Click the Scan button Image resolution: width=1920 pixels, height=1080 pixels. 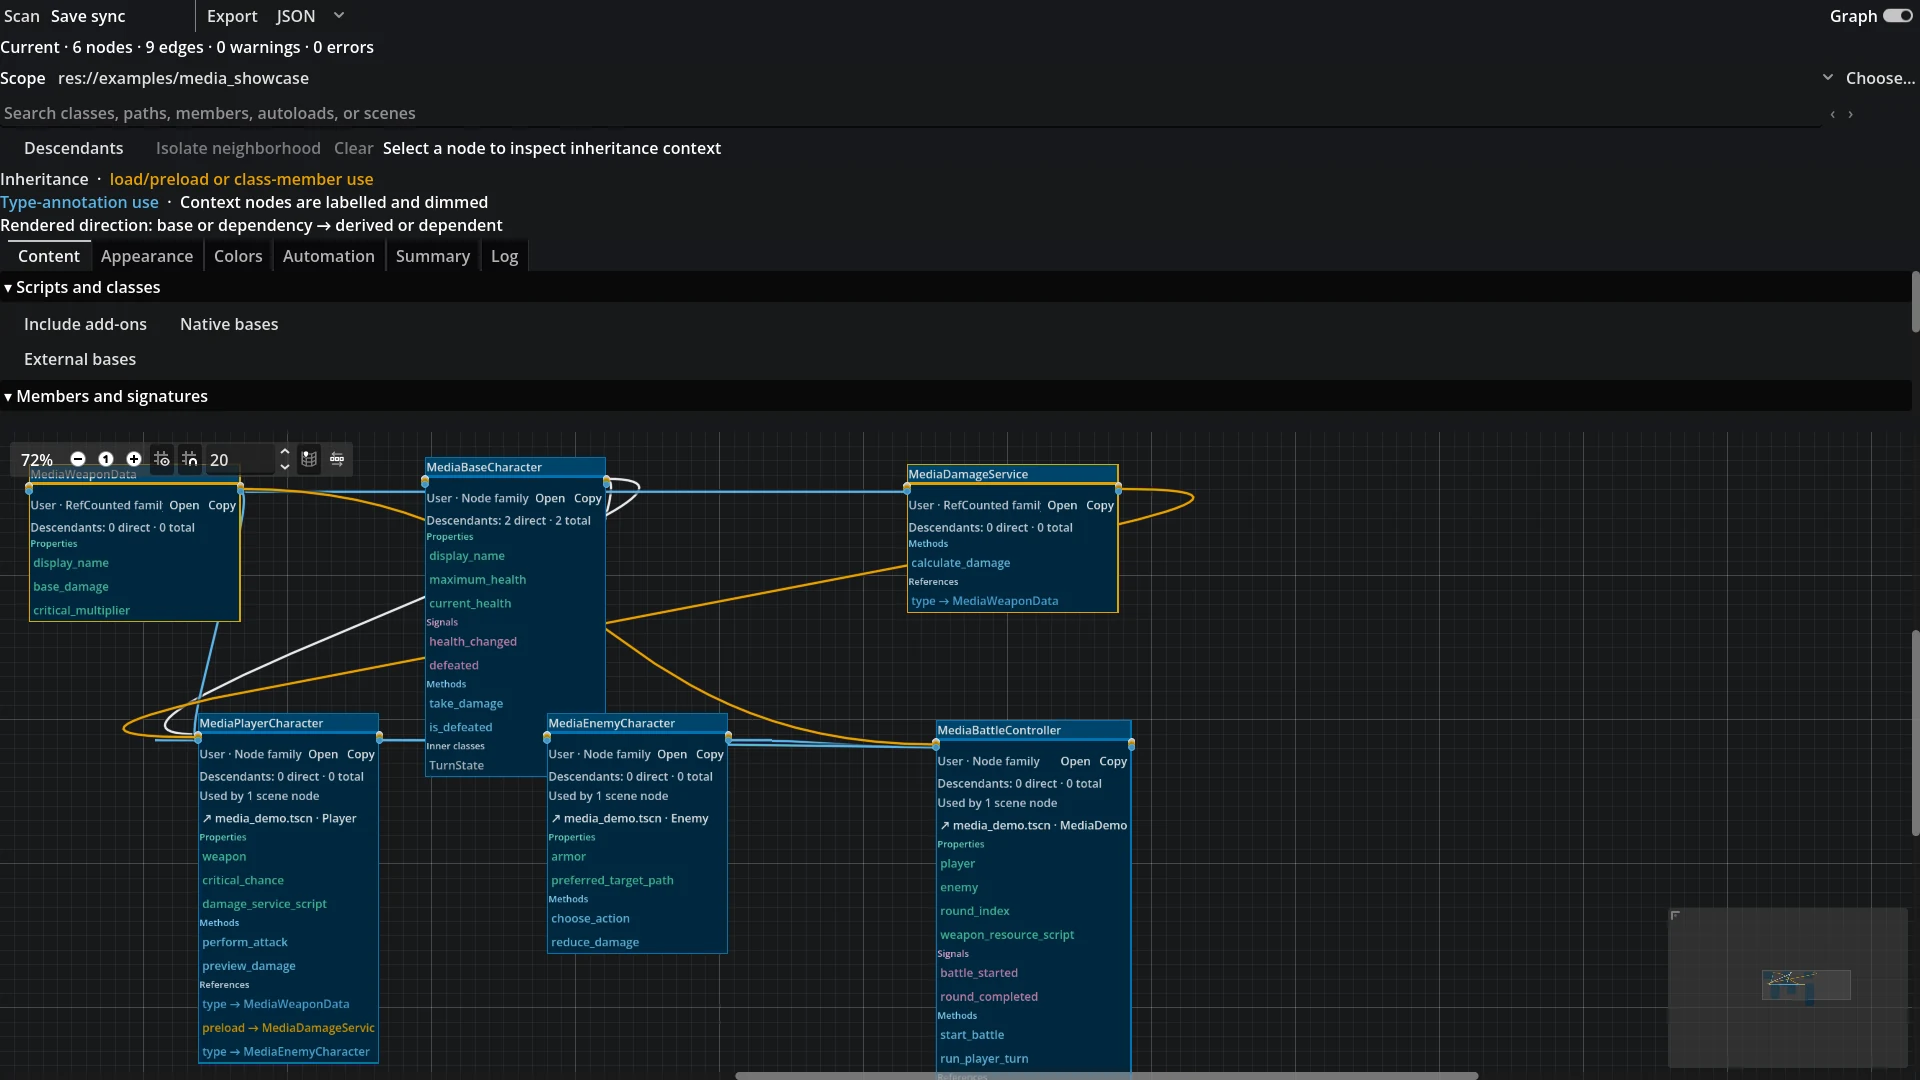tap(22, 16)
